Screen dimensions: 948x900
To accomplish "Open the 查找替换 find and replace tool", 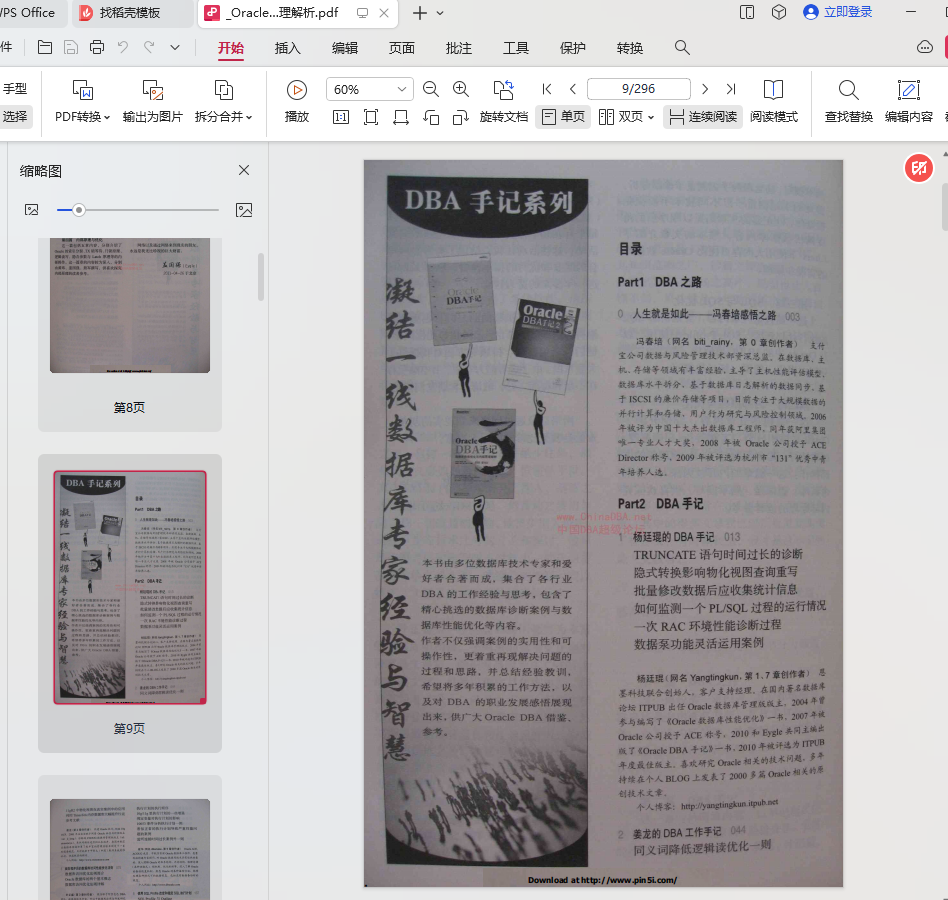I will pos(848,101).
